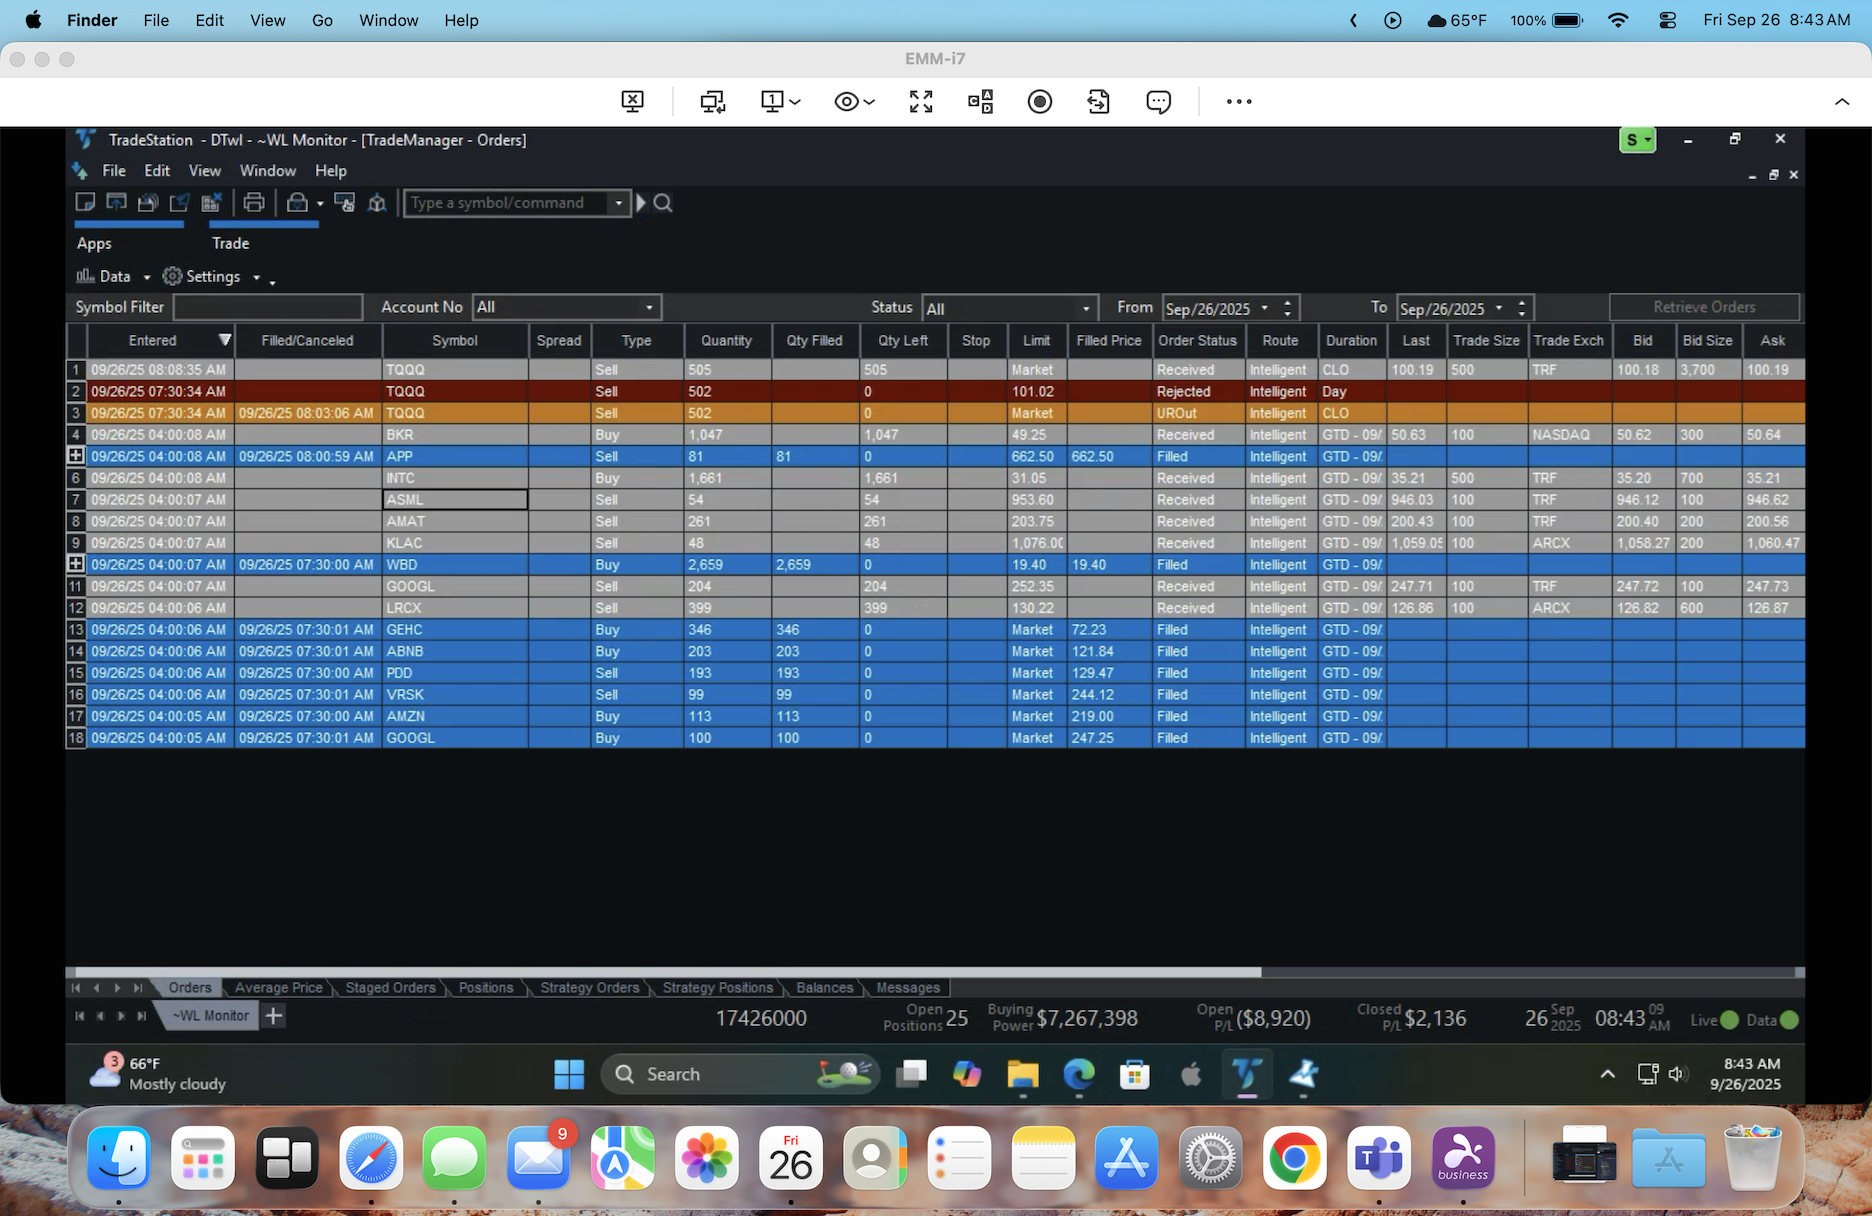Open the Status filter dropdown
This screenshot has height=1216, width=1872.
(1085, 308)
